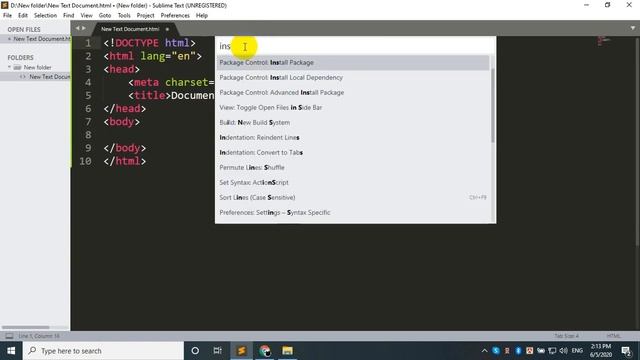
Task: Choose Package Control: Install Local Dependency
Action: click(353, 78)
